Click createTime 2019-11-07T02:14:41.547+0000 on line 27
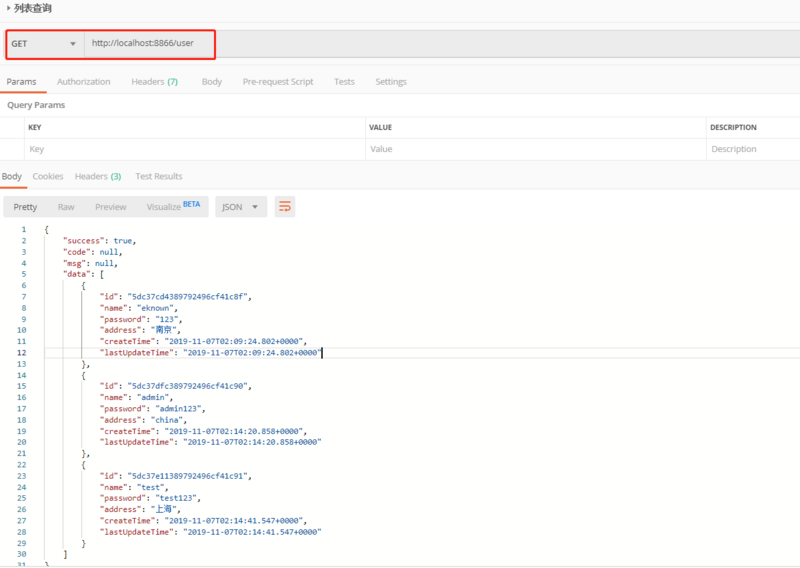 233,521
